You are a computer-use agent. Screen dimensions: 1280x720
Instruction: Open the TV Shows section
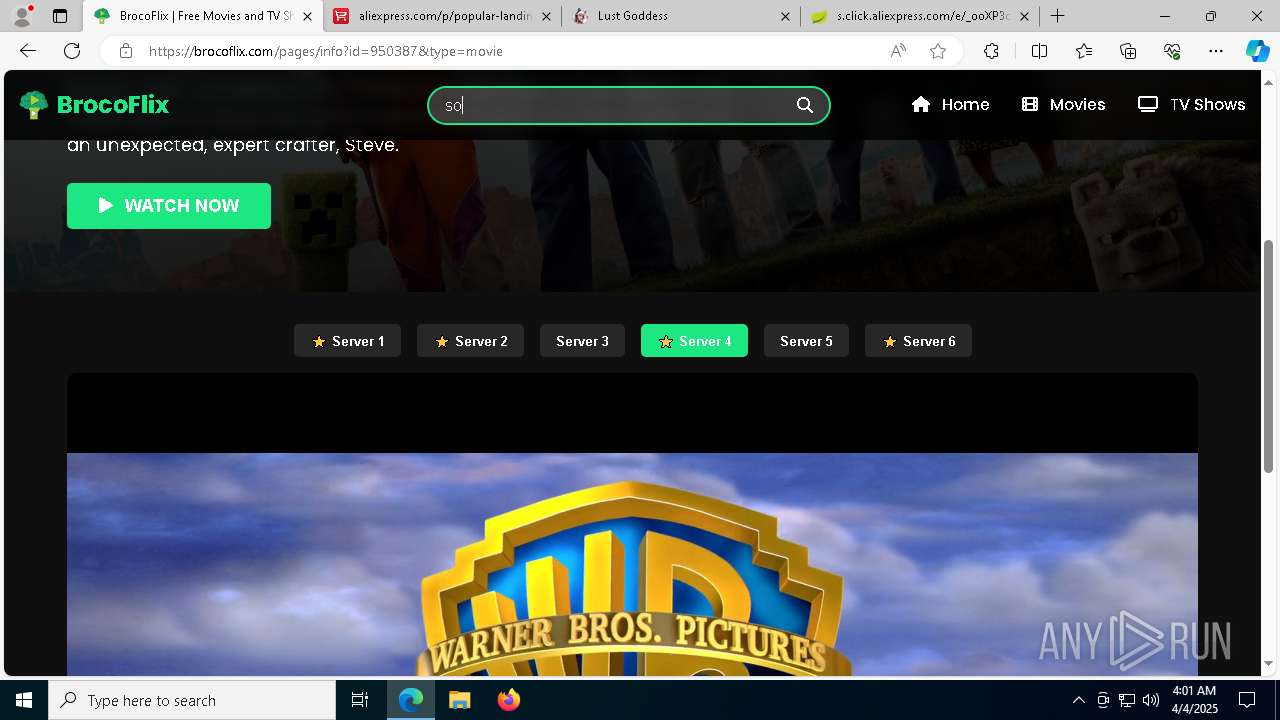click(1191, 104)
